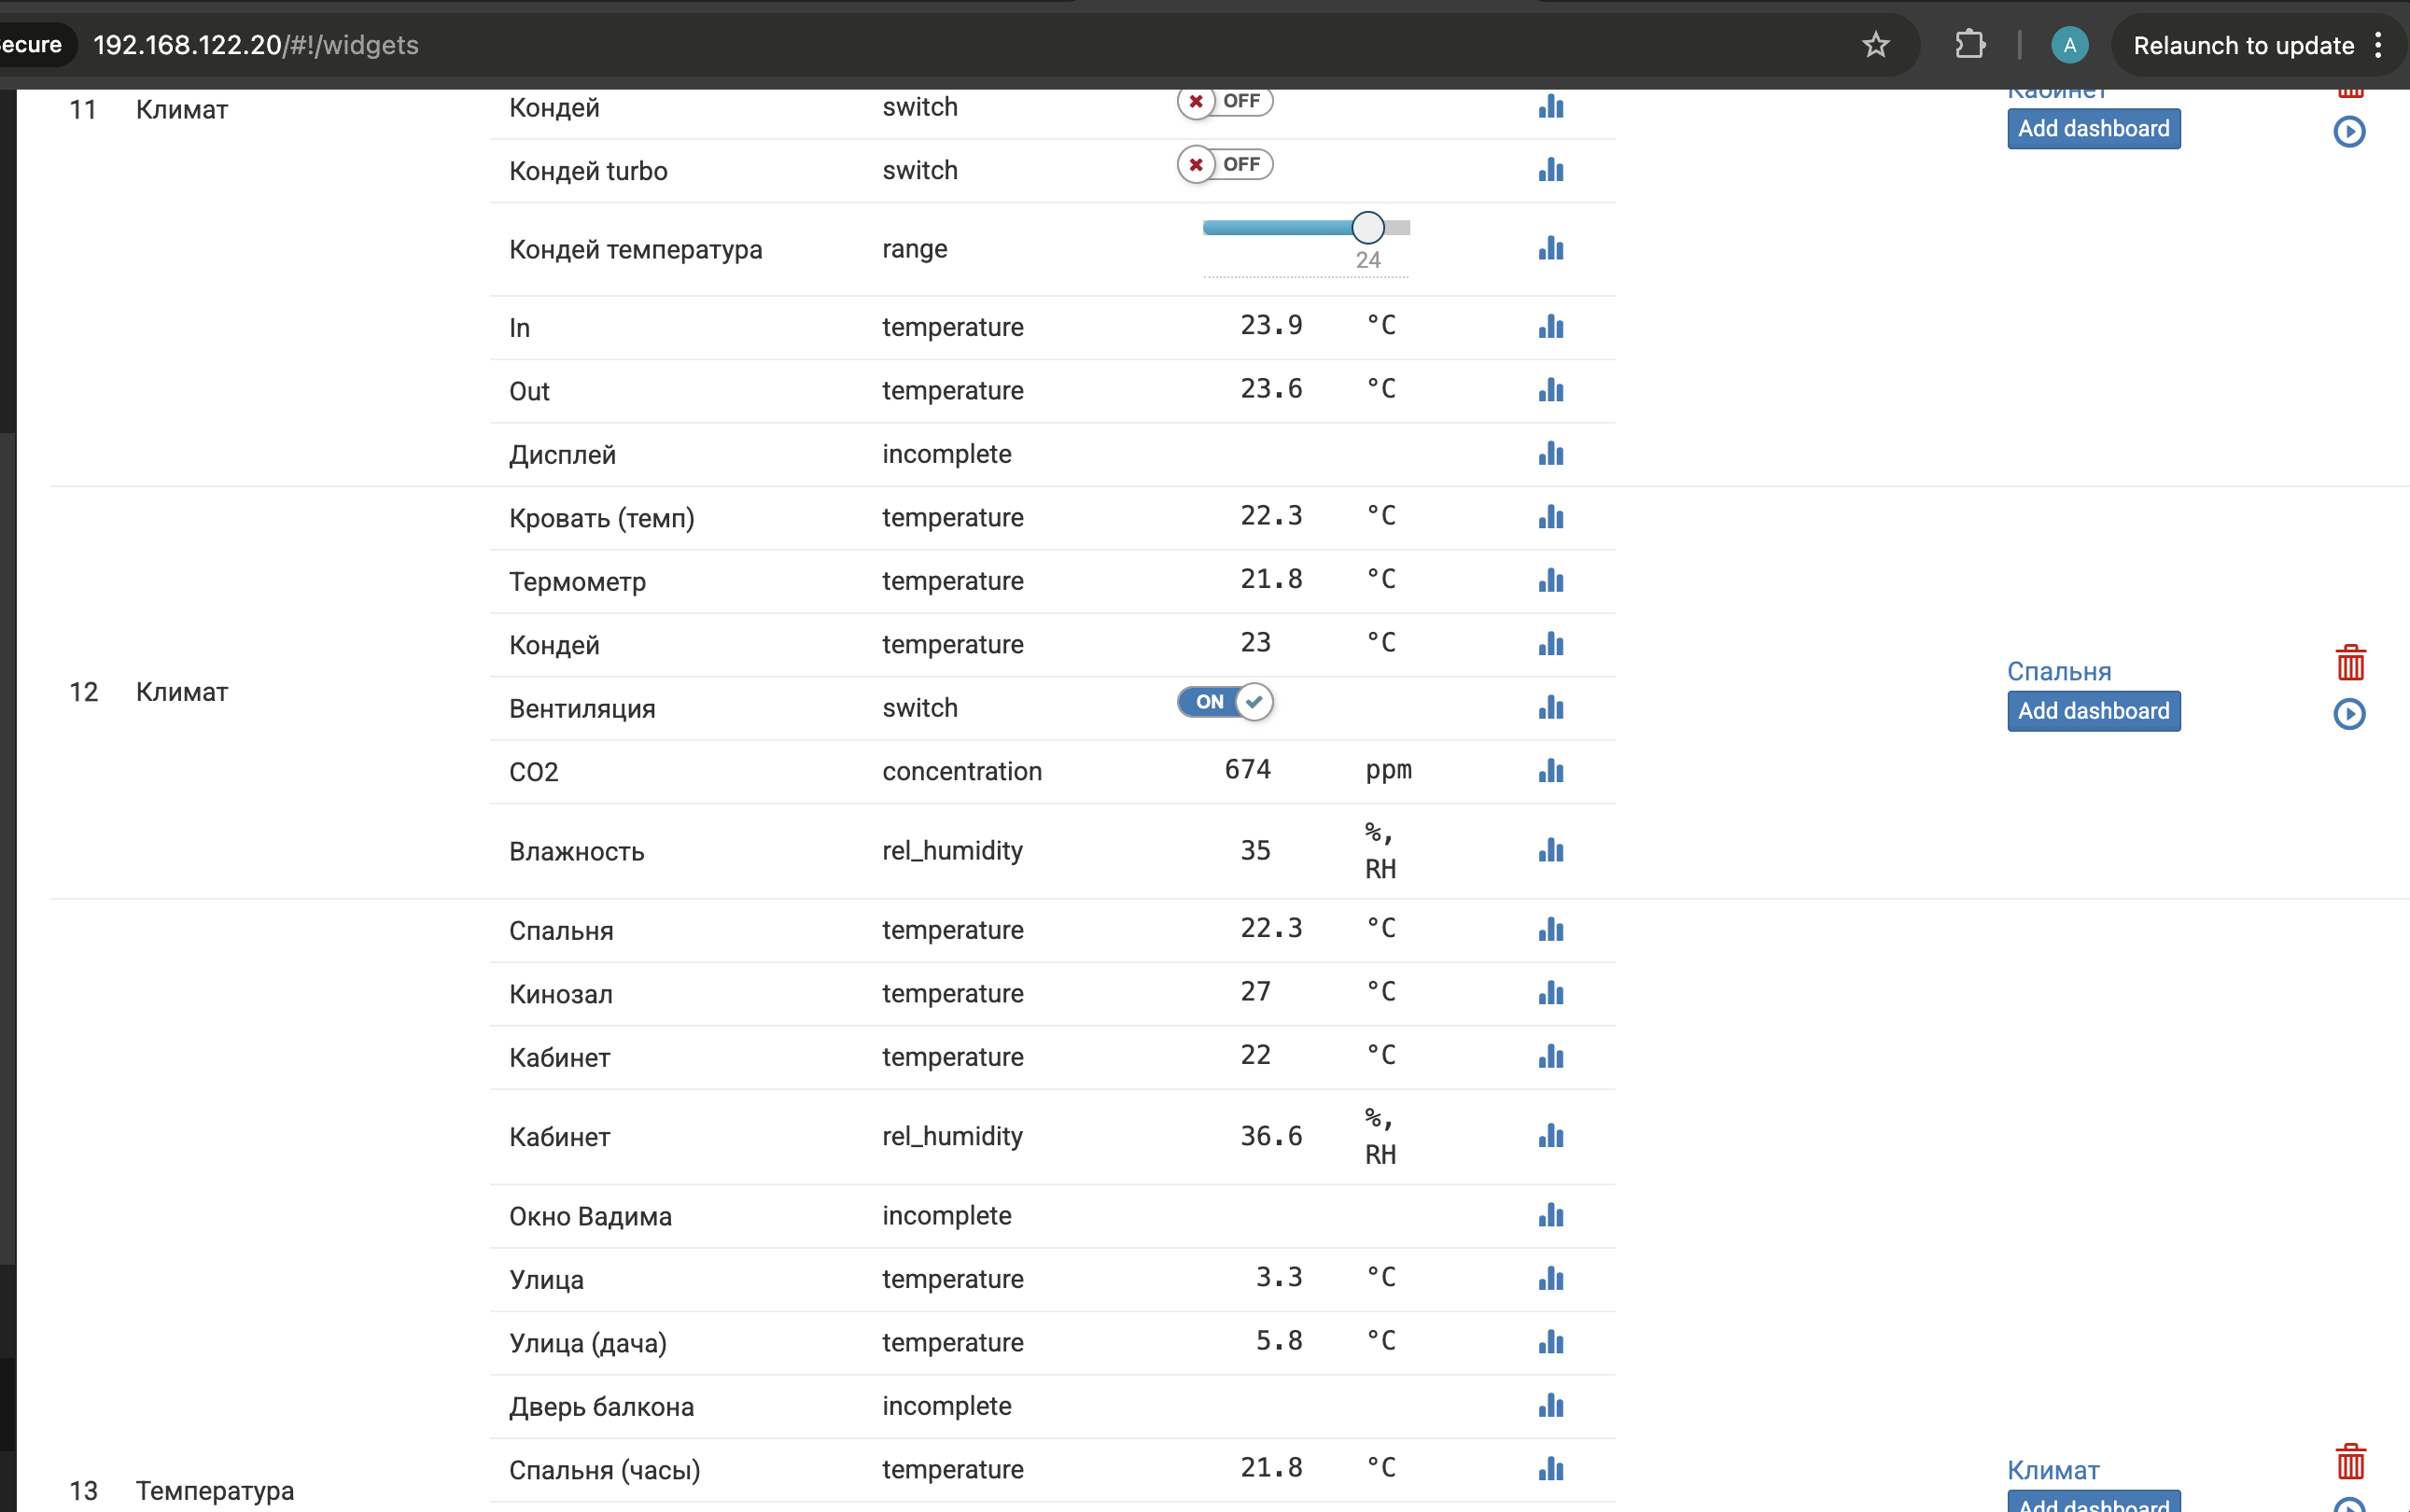Viewport: 2410px width, 1512px height.
Task: Open the Климат dashboard link
Action: (x=2053, y=1470)
